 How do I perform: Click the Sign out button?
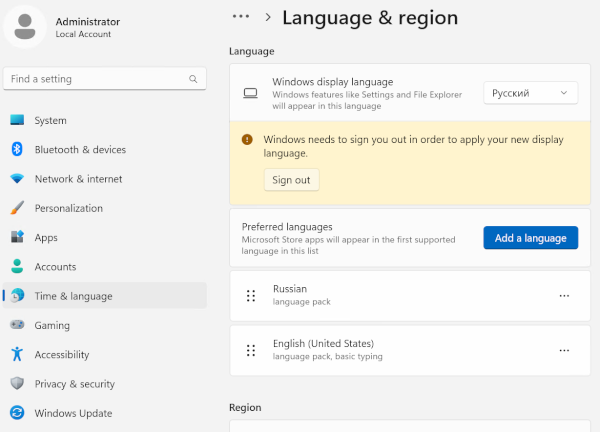292,180
